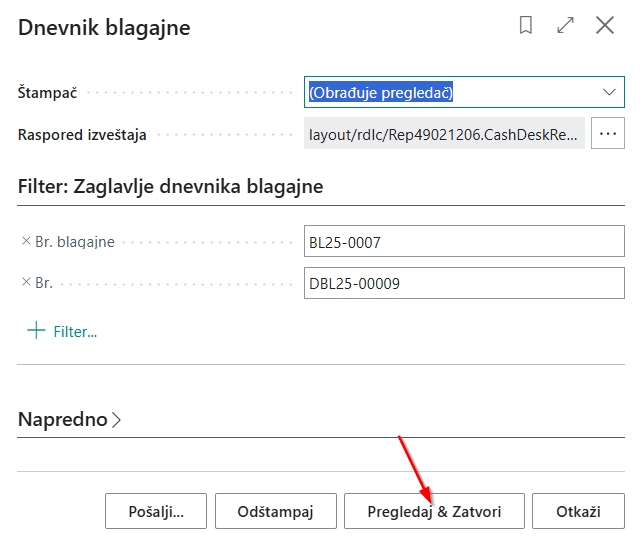This screenshot has width=643, height=546.
Task: Remove the Br. filter with X
Action: [x=26, y=282]
